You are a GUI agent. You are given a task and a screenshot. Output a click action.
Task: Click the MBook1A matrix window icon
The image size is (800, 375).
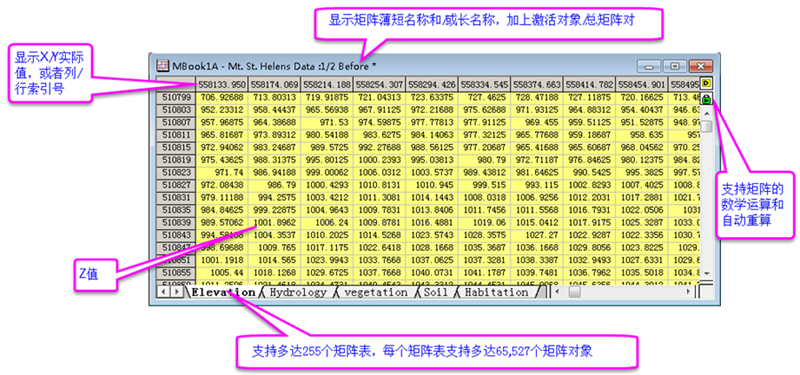point(162,66)
